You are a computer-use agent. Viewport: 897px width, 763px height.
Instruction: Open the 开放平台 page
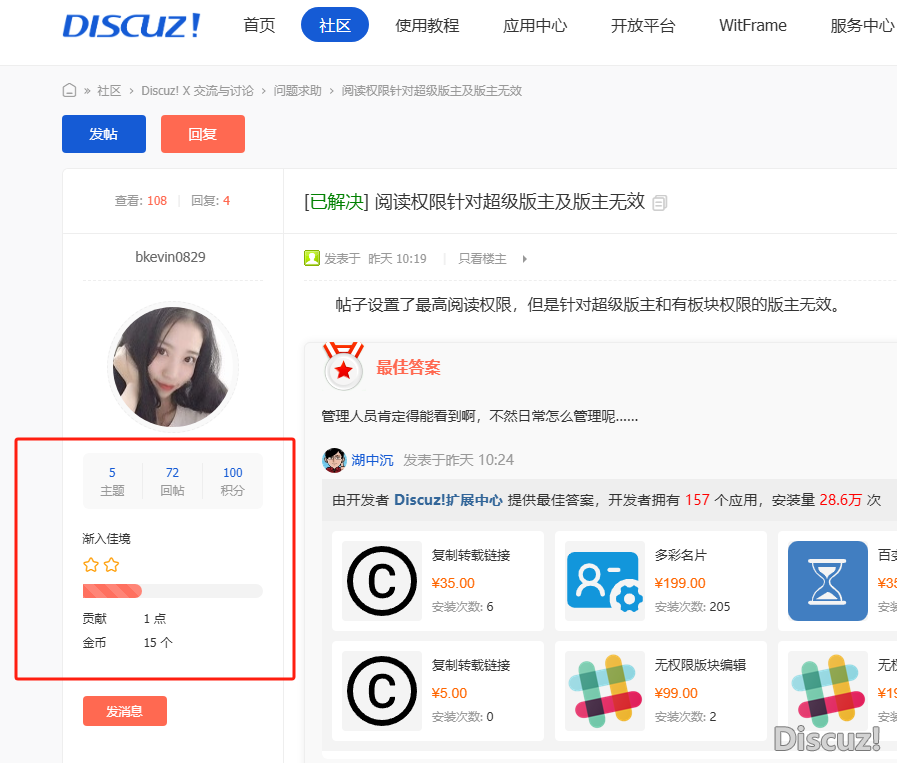click(x=643, y=26)
